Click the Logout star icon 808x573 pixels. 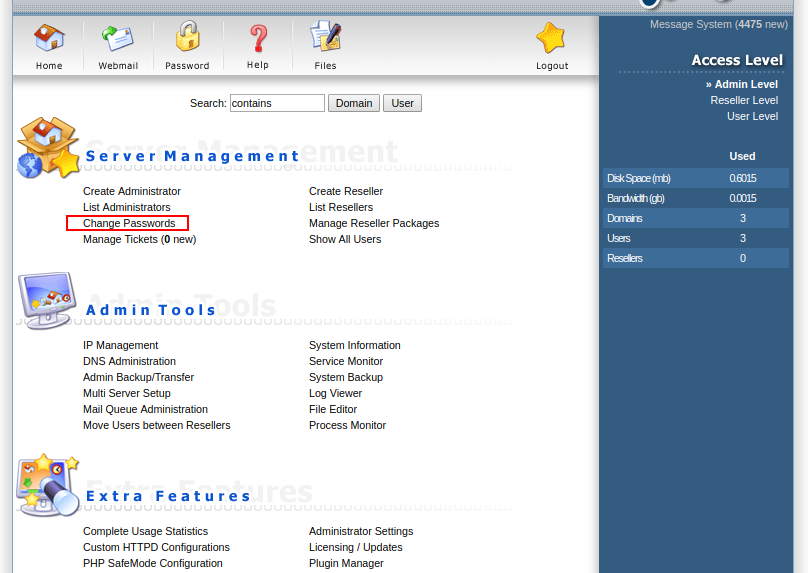click(551, 38)
